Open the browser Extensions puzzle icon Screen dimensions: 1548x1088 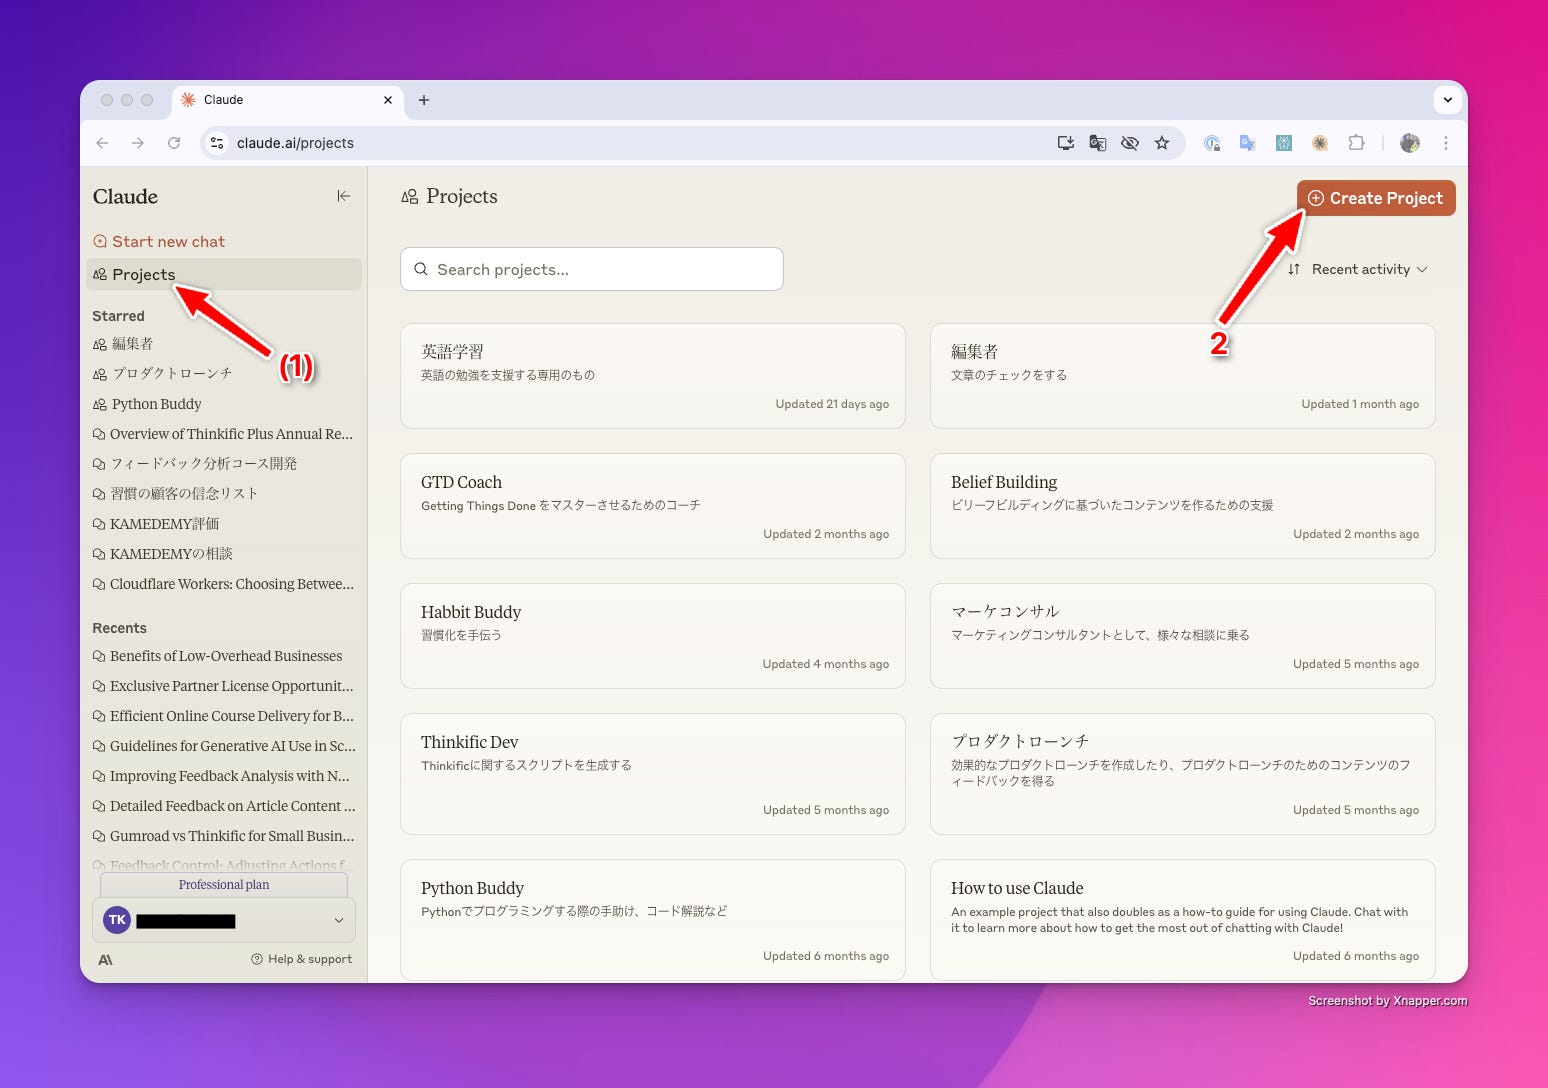click(x=1356, y=143)
